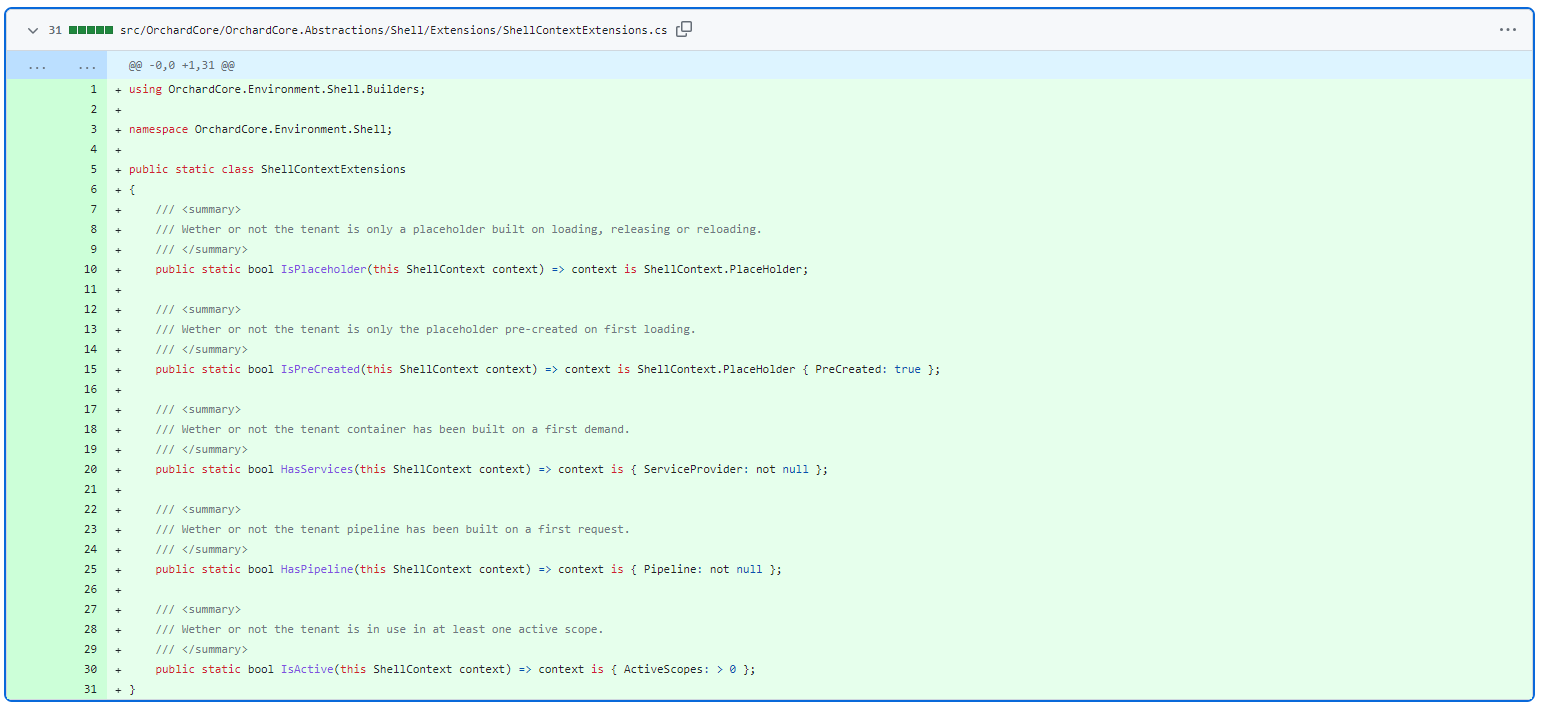Select line number 31
The height and width of the screenshot is (708, 1541).
pyautogui.click(x=90, y=689)
